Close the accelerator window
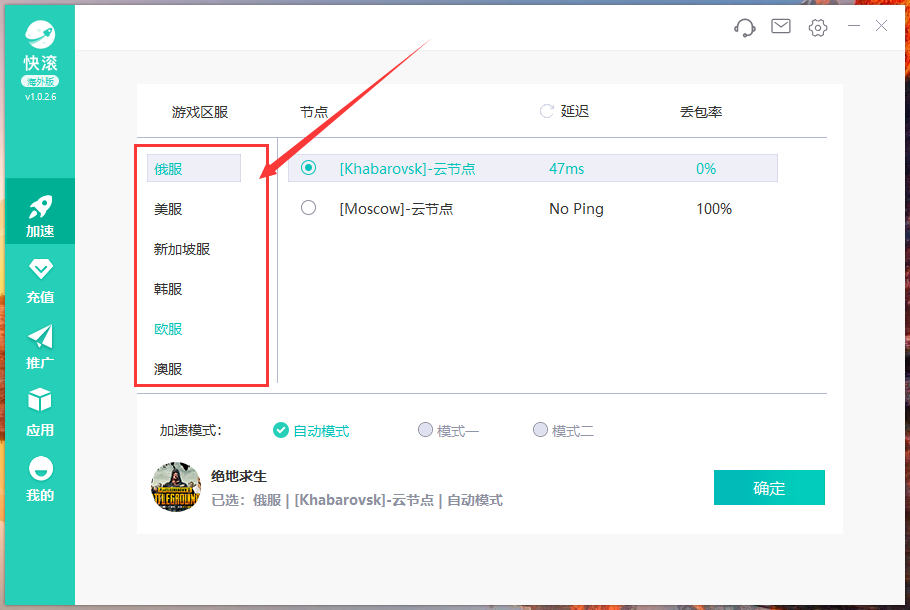 [x=882, y=26]
